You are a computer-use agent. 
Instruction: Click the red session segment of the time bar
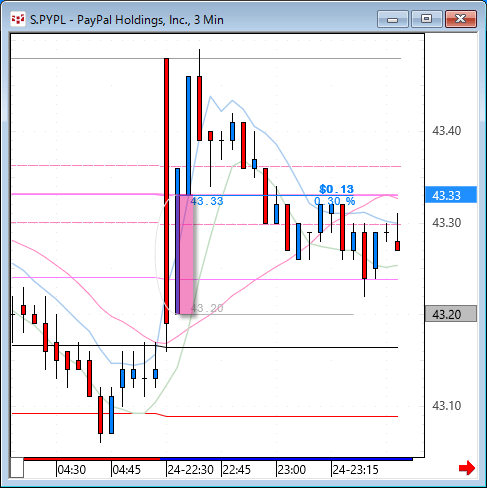point(92,459)
